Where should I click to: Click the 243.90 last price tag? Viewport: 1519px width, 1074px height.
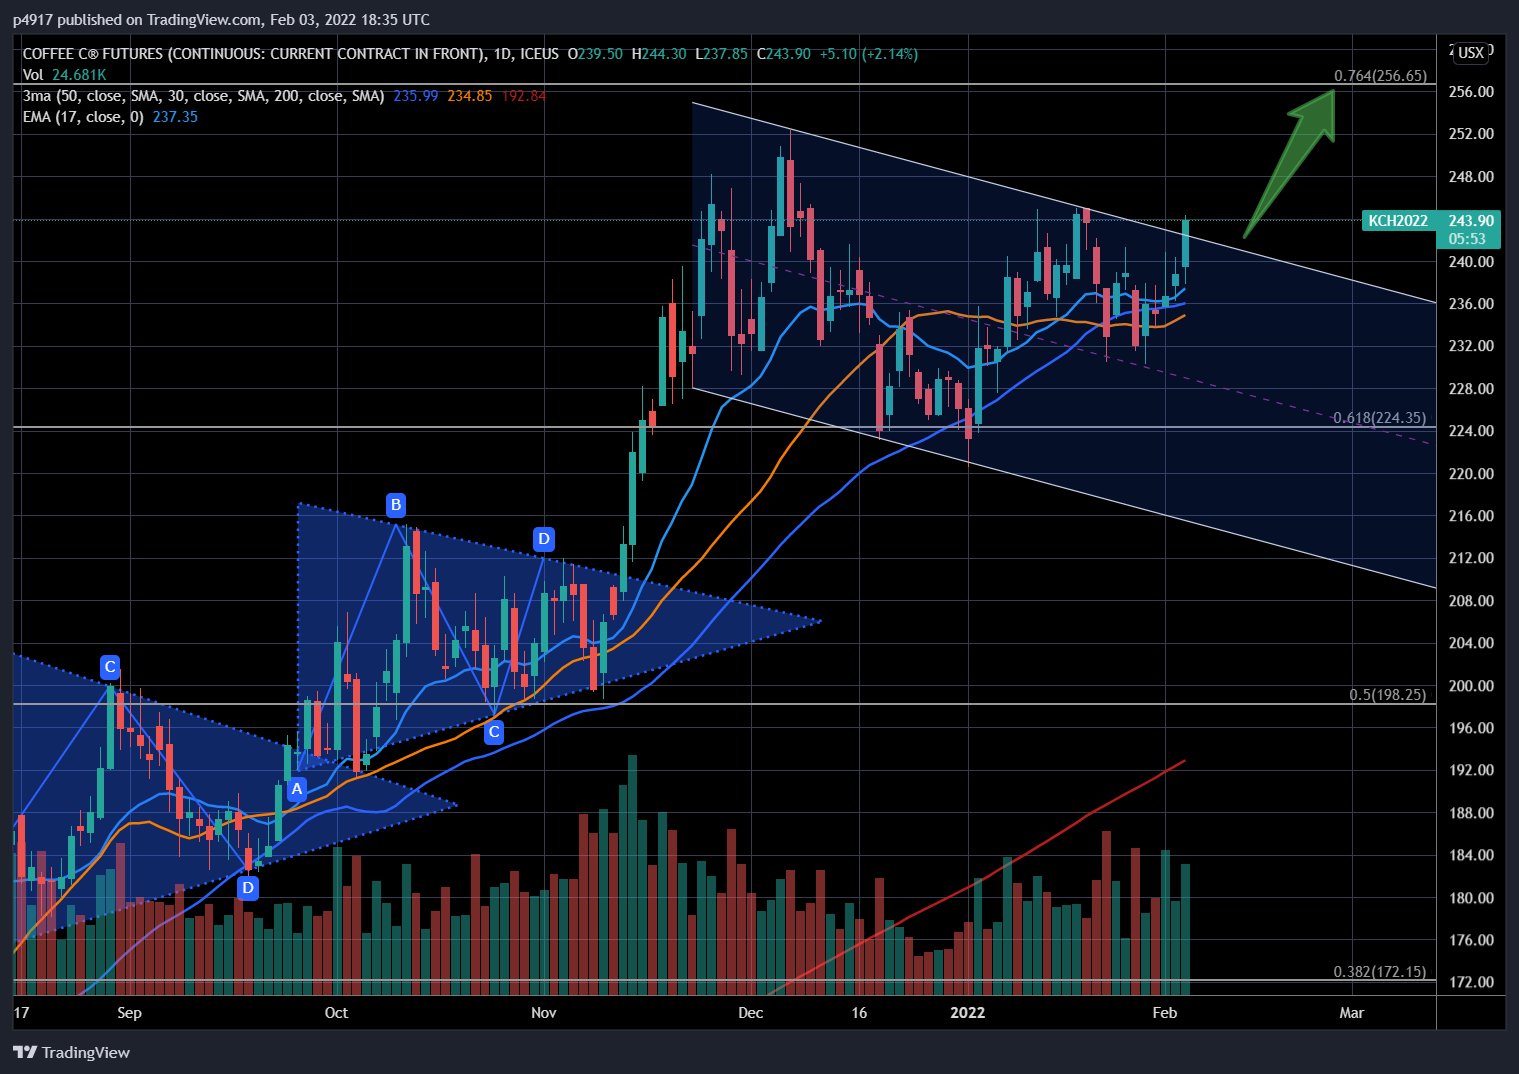pyautogui.click(x=1471, y=221)
